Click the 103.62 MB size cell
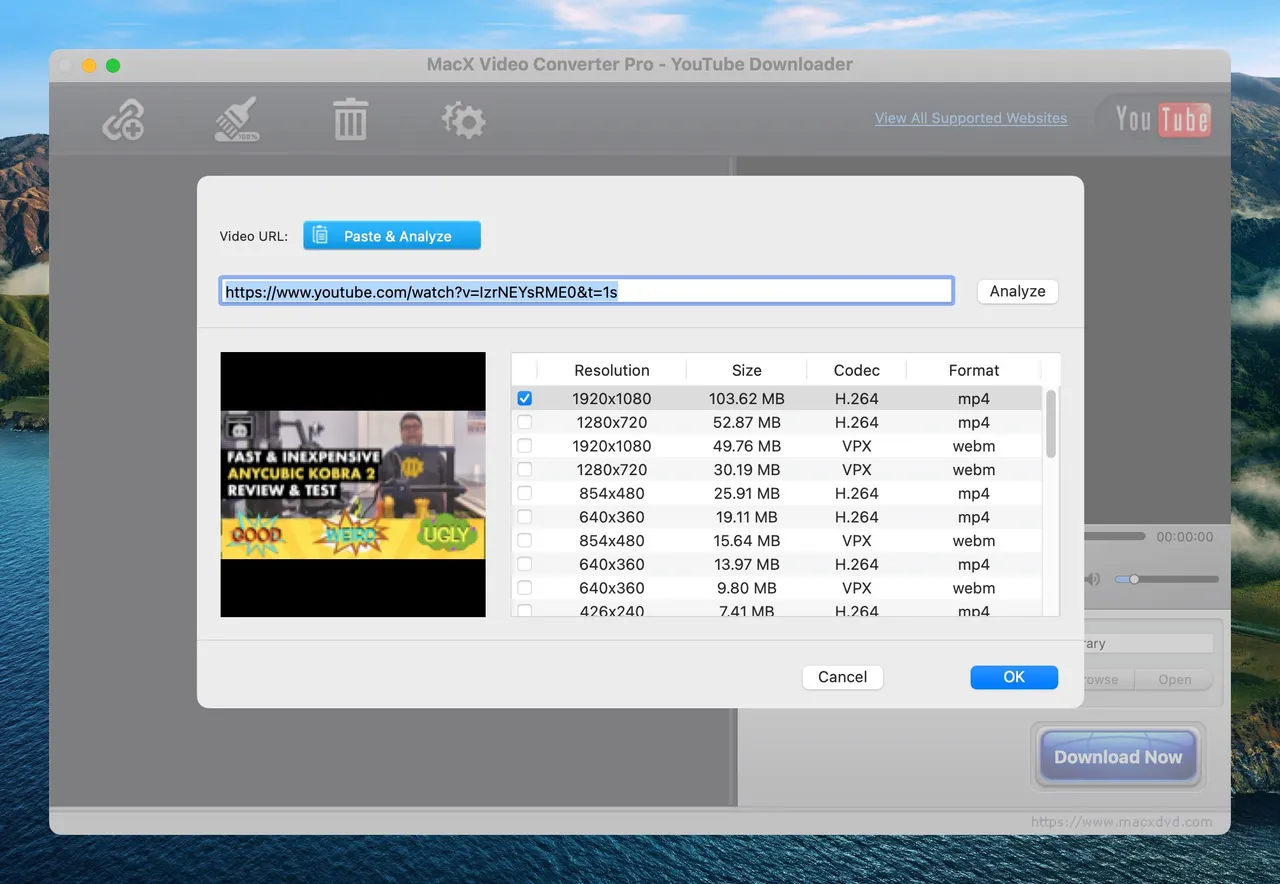 click(746, 398)
